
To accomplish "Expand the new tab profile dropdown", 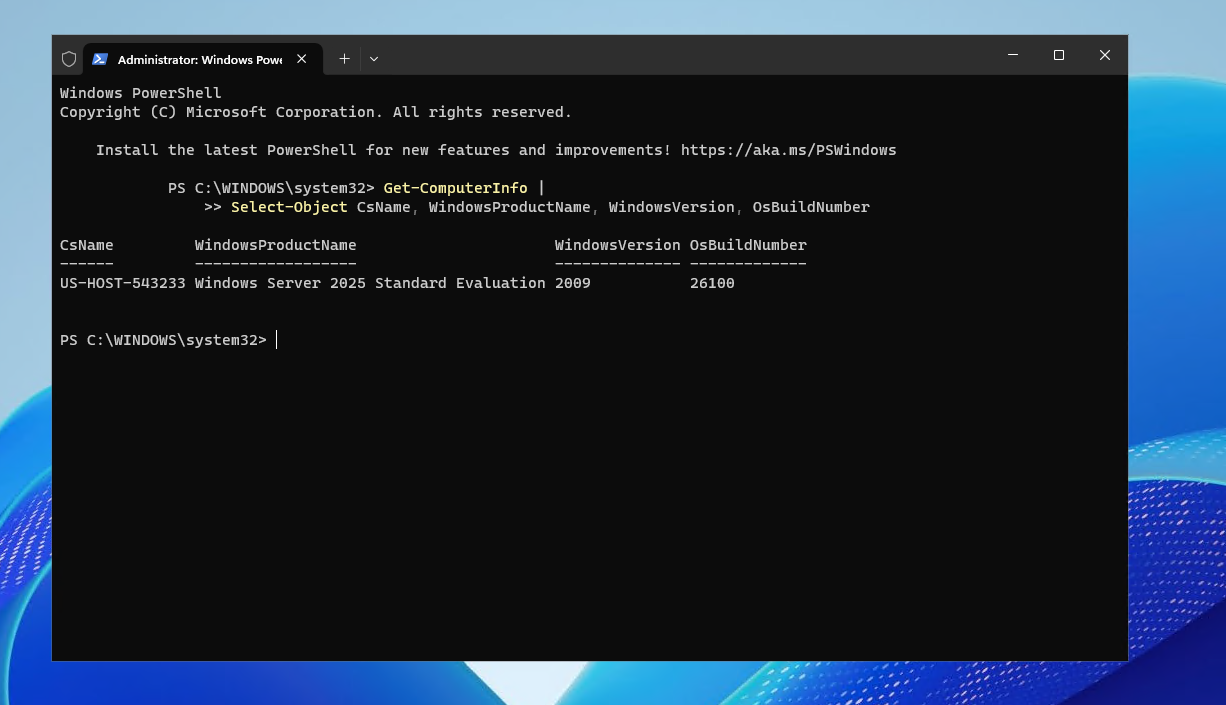I will [x=374, y=59].
